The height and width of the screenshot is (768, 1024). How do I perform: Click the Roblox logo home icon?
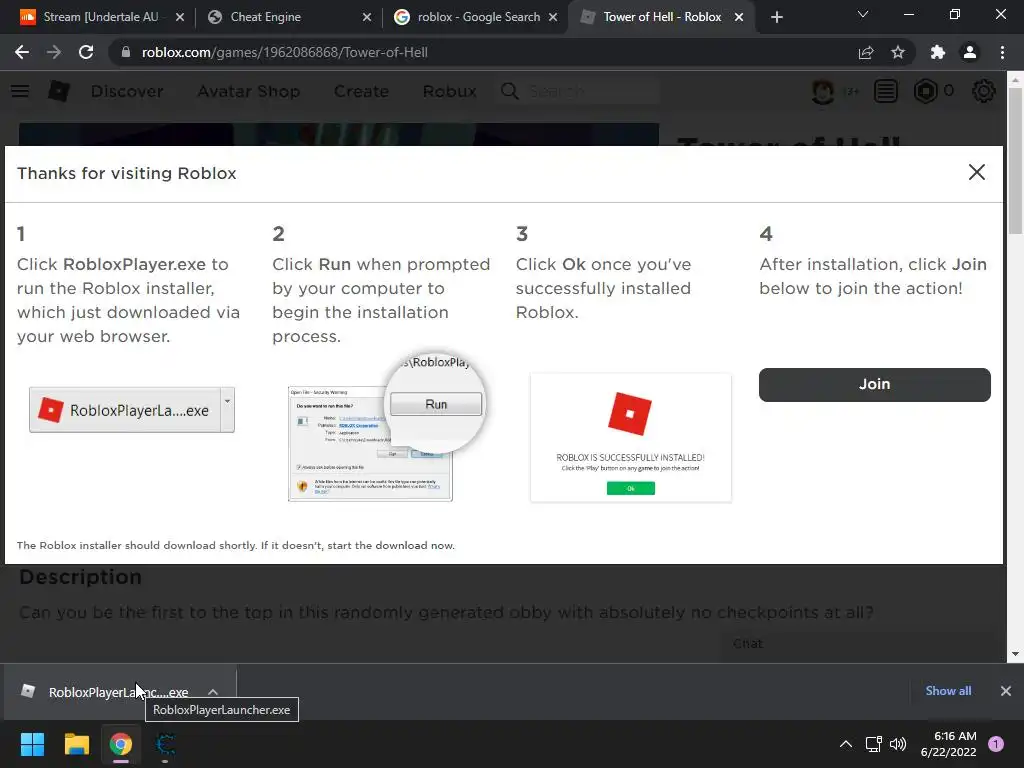(59, 91)
